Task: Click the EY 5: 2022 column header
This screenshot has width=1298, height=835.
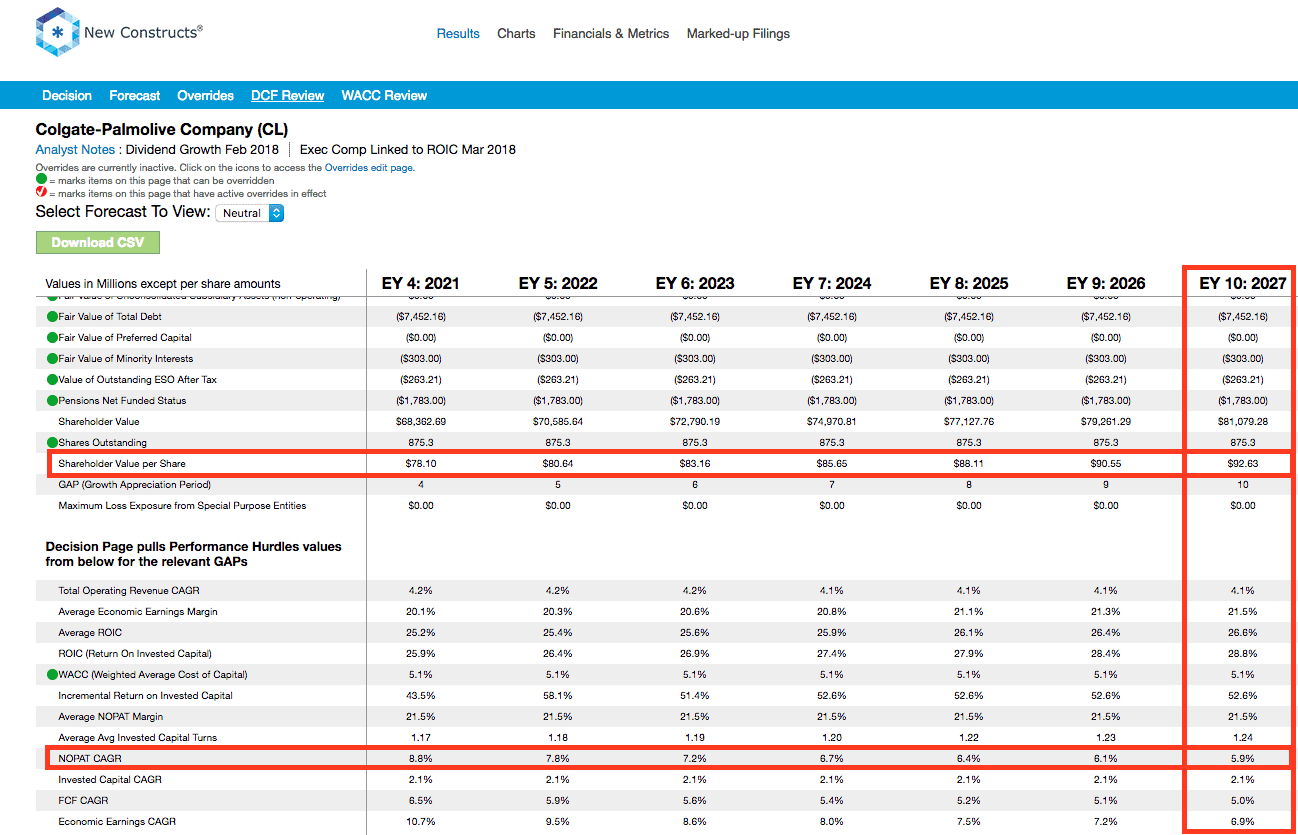Action: click(558, 283)
